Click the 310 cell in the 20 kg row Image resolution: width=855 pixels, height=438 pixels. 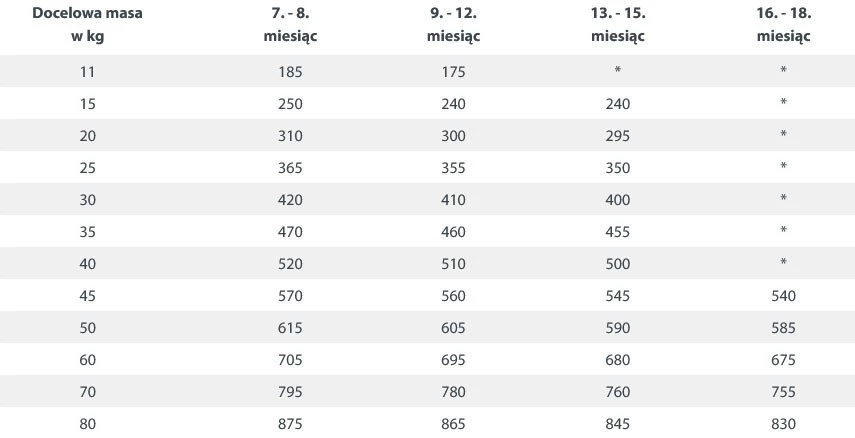[291, 136]
